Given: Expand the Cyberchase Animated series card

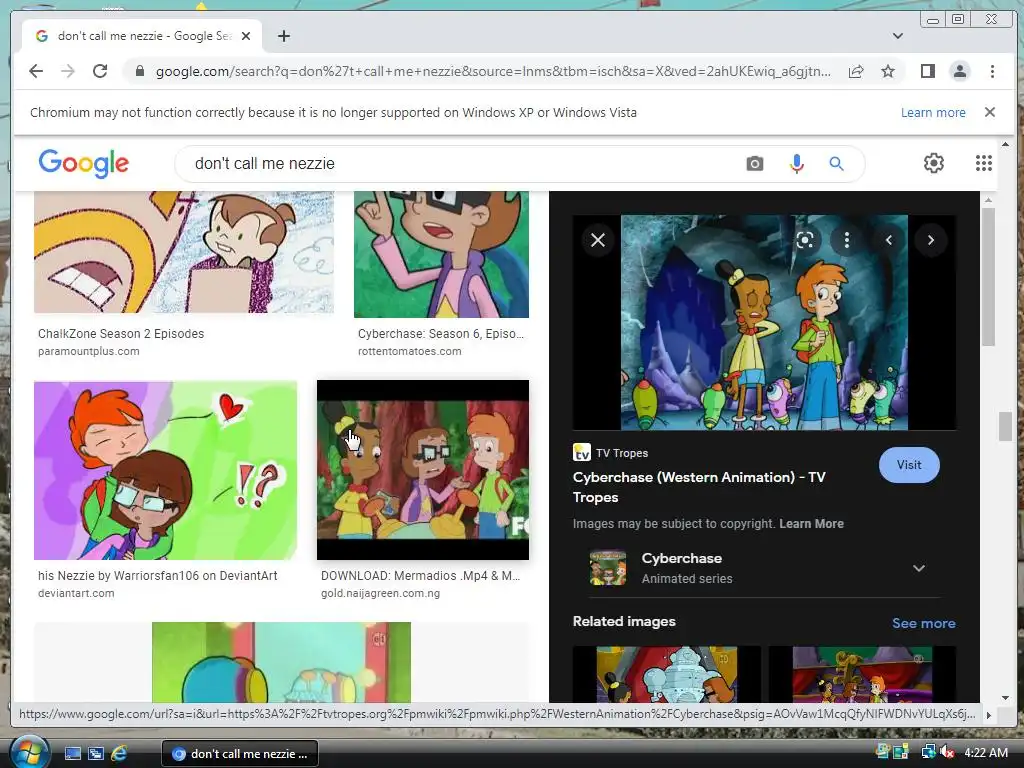Looking at the screenshot, I should click(x=918, y=568).
